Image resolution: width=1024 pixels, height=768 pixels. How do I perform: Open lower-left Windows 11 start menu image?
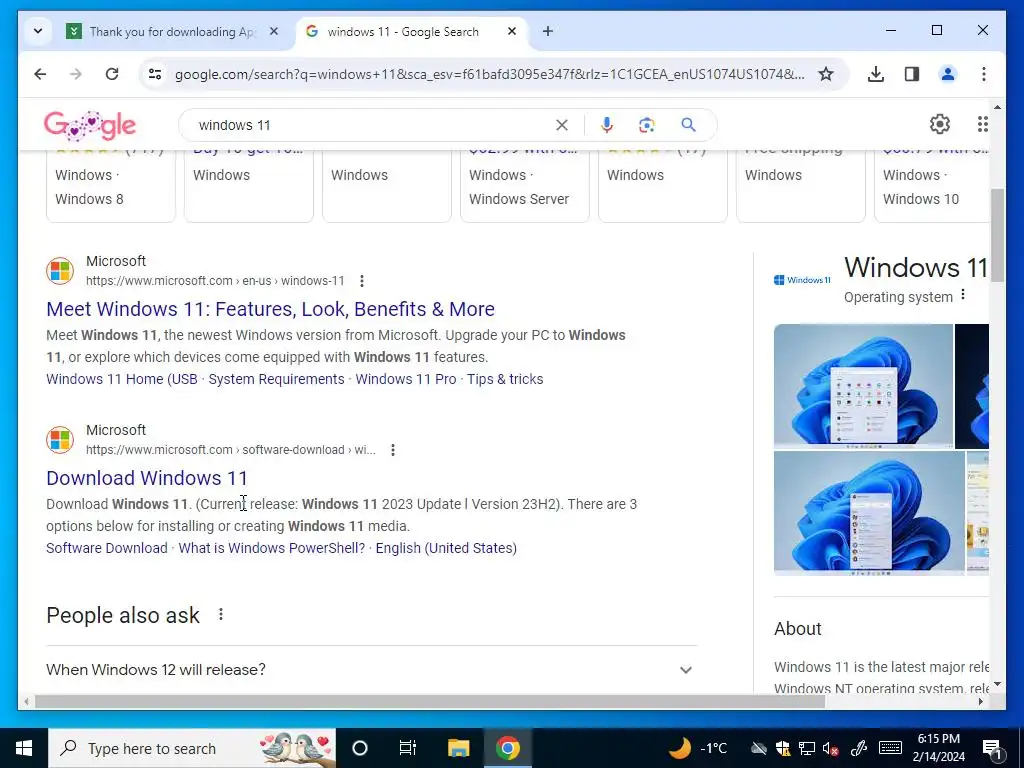point(869,513)
